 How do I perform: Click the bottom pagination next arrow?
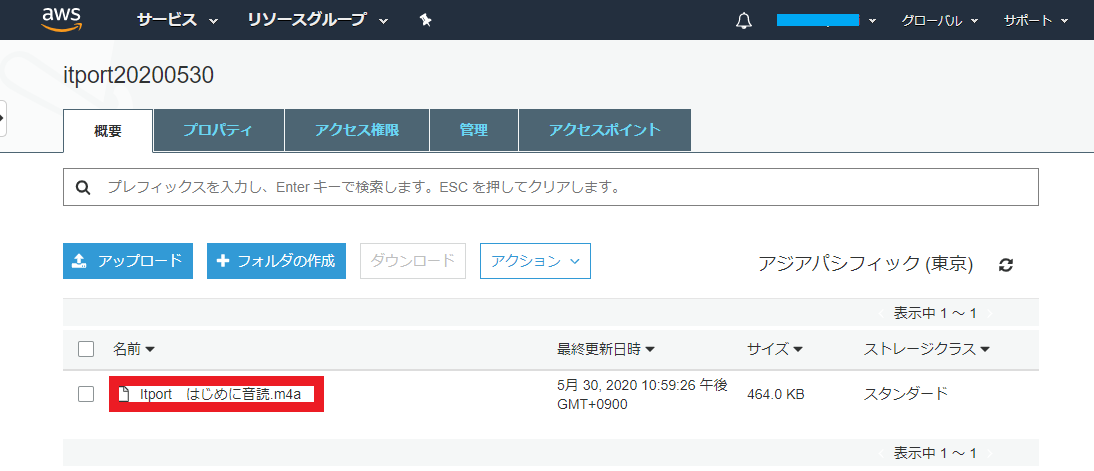pos(989,453)
